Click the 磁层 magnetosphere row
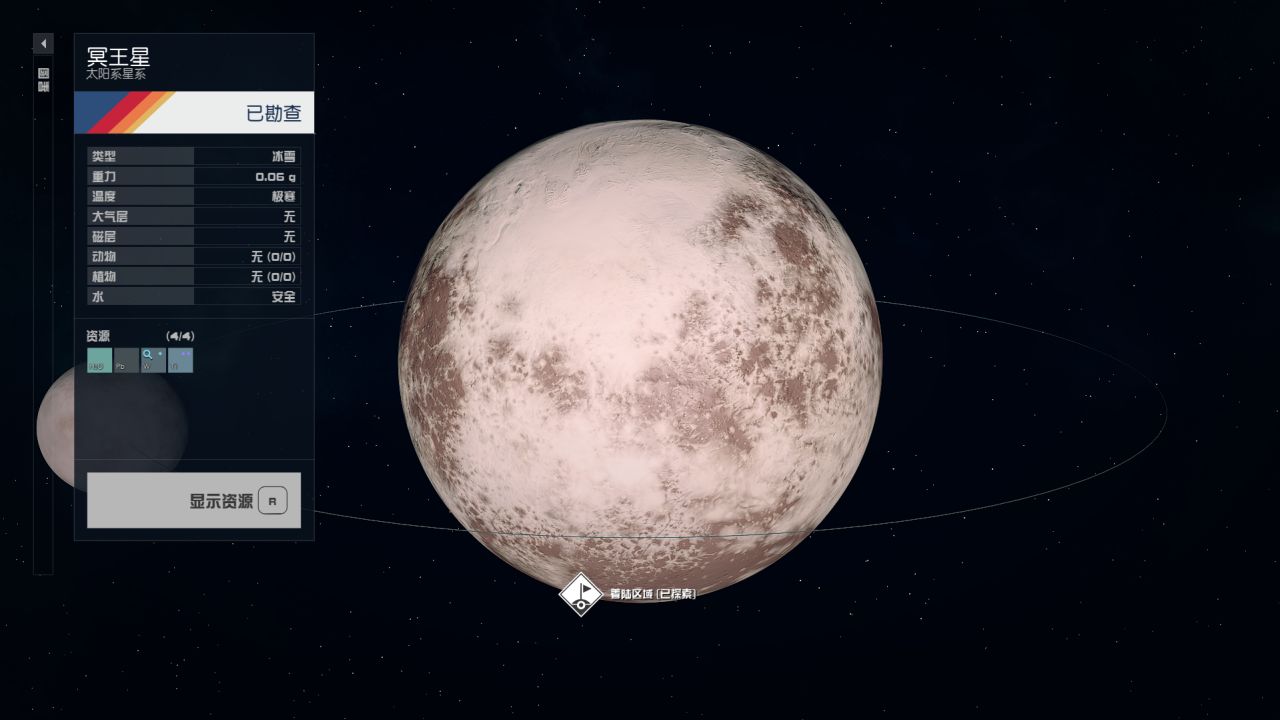Screen dimensions: 1280x720 (x=194, y=236)
